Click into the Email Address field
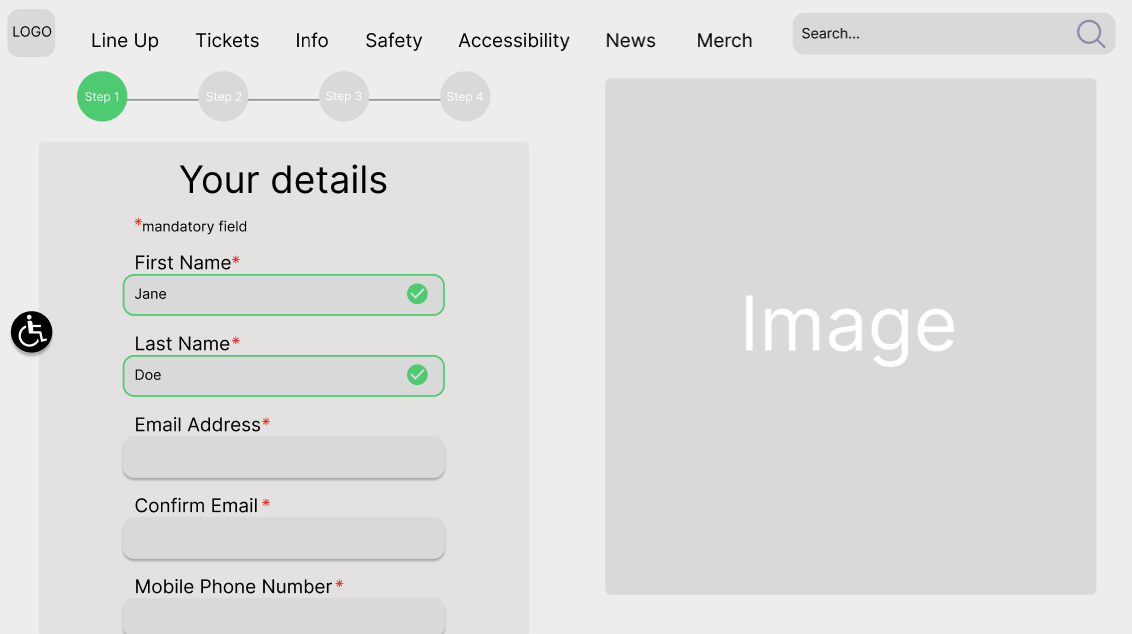The image size is (1132, 634). click(283, 457)
